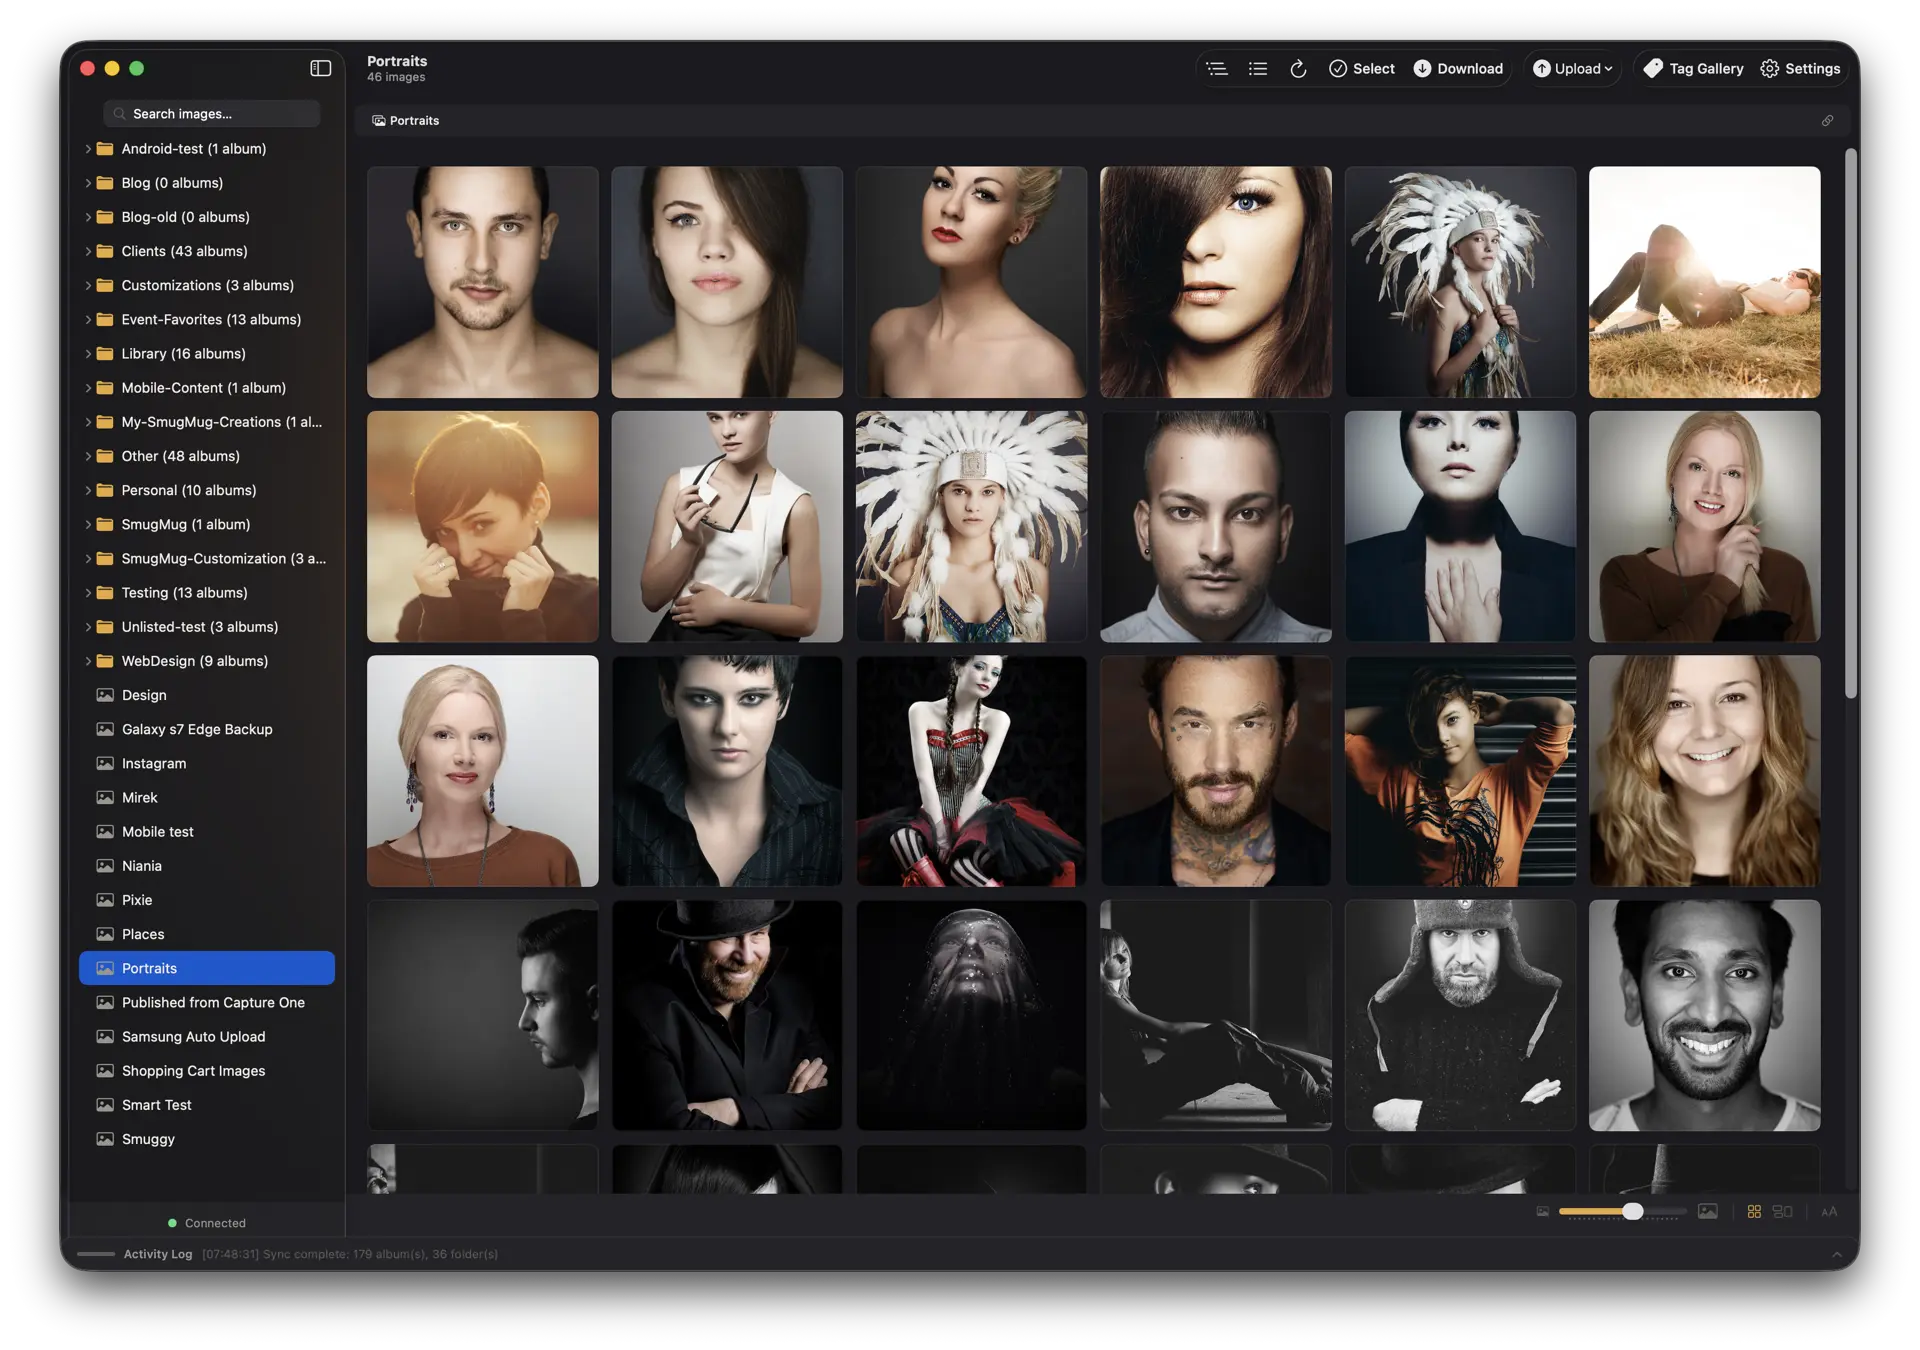This screenshot has height=1350, width=1920.
Task: Open Tag Gallery
Action: pyautogui.click(x=1692, y=68)
